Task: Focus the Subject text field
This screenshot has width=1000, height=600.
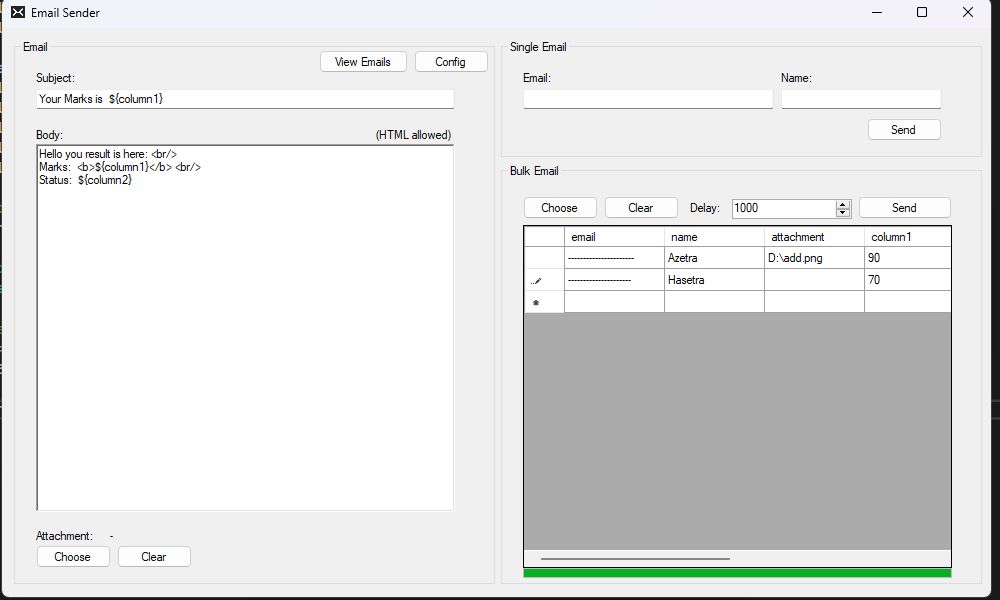Action: tap(245, 99)
